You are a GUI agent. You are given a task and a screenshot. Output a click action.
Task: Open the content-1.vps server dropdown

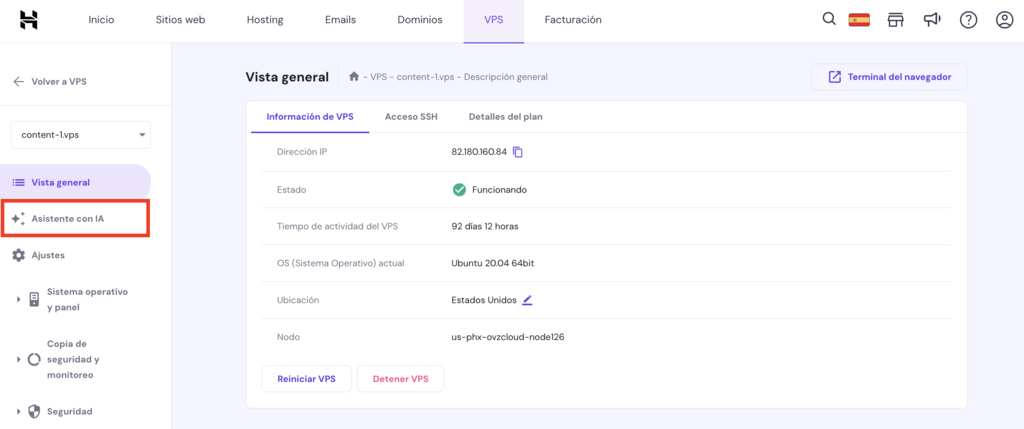click(80, 135)
